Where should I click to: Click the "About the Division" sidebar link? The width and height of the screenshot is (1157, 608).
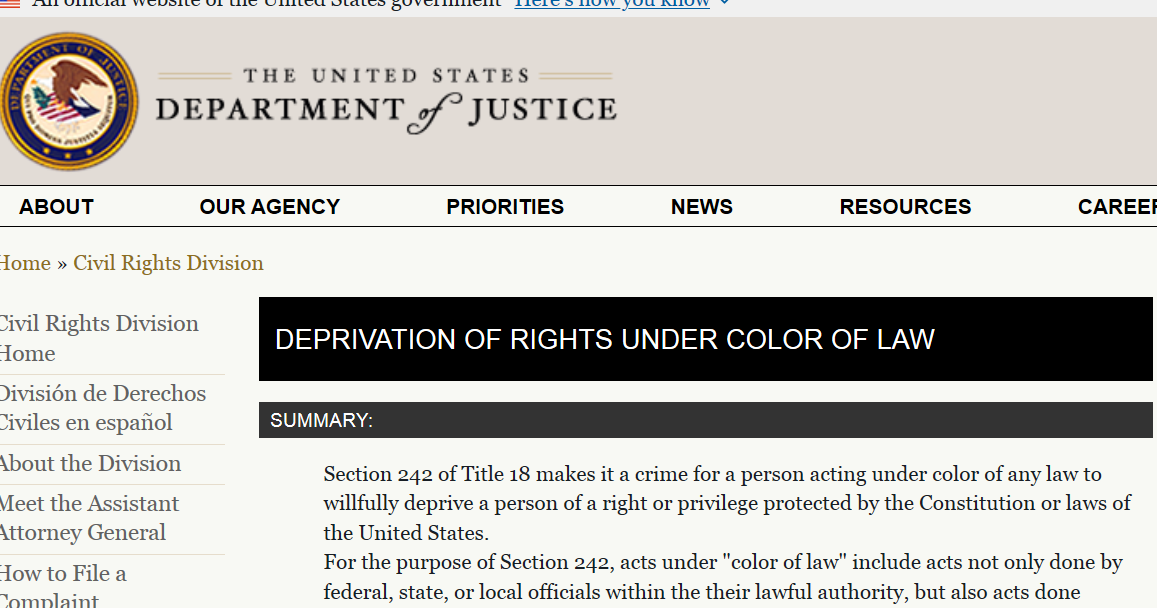click(90, 463)
